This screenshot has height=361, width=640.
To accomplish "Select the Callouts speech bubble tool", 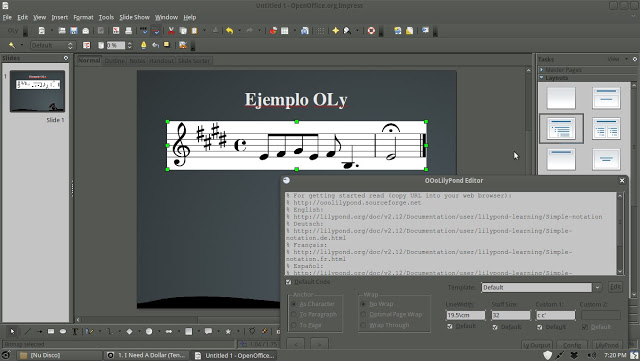I will pyautogui.click(x=208, y=331).
